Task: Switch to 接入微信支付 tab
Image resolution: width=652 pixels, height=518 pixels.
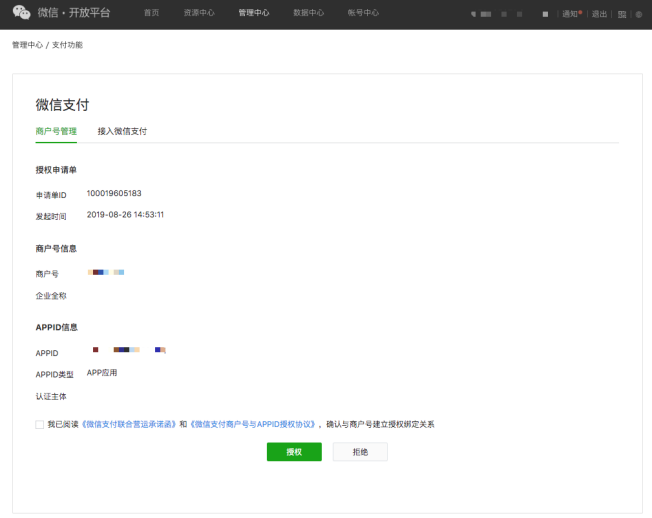Action: click(122, 131)
